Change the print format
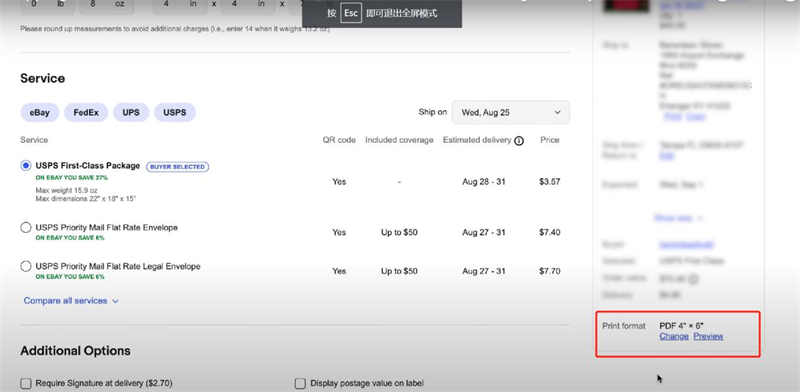Screen dimensions: 800x392 (673, 336)
